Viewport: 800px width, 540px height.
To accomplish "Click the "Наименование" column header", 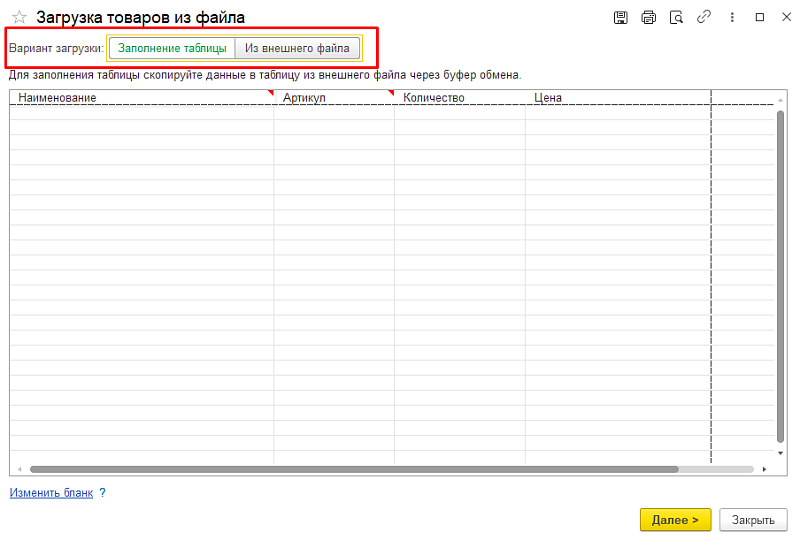I will pyautogui.click(x=140, y=98).
